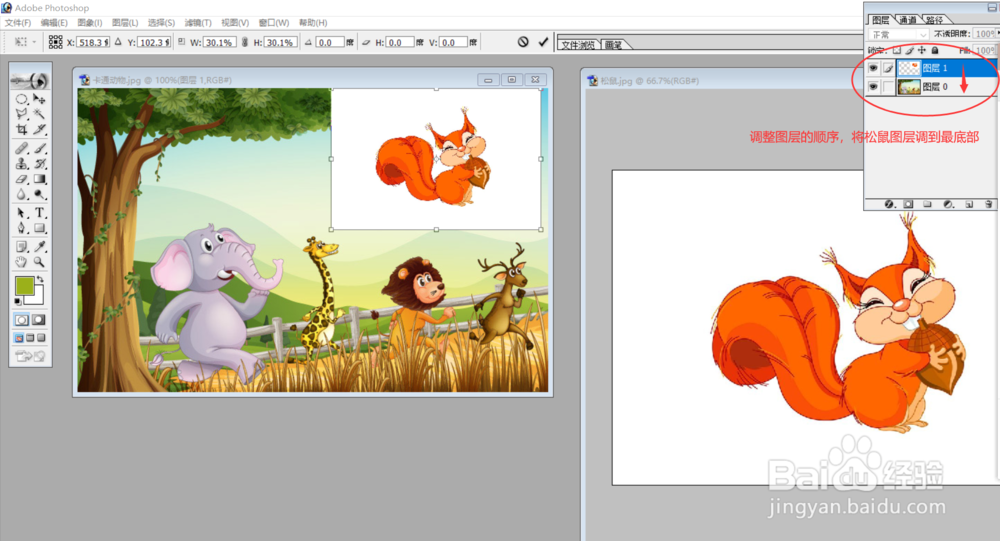Create a new layer icon
1000x541 pixels.
tap(969, 204)
